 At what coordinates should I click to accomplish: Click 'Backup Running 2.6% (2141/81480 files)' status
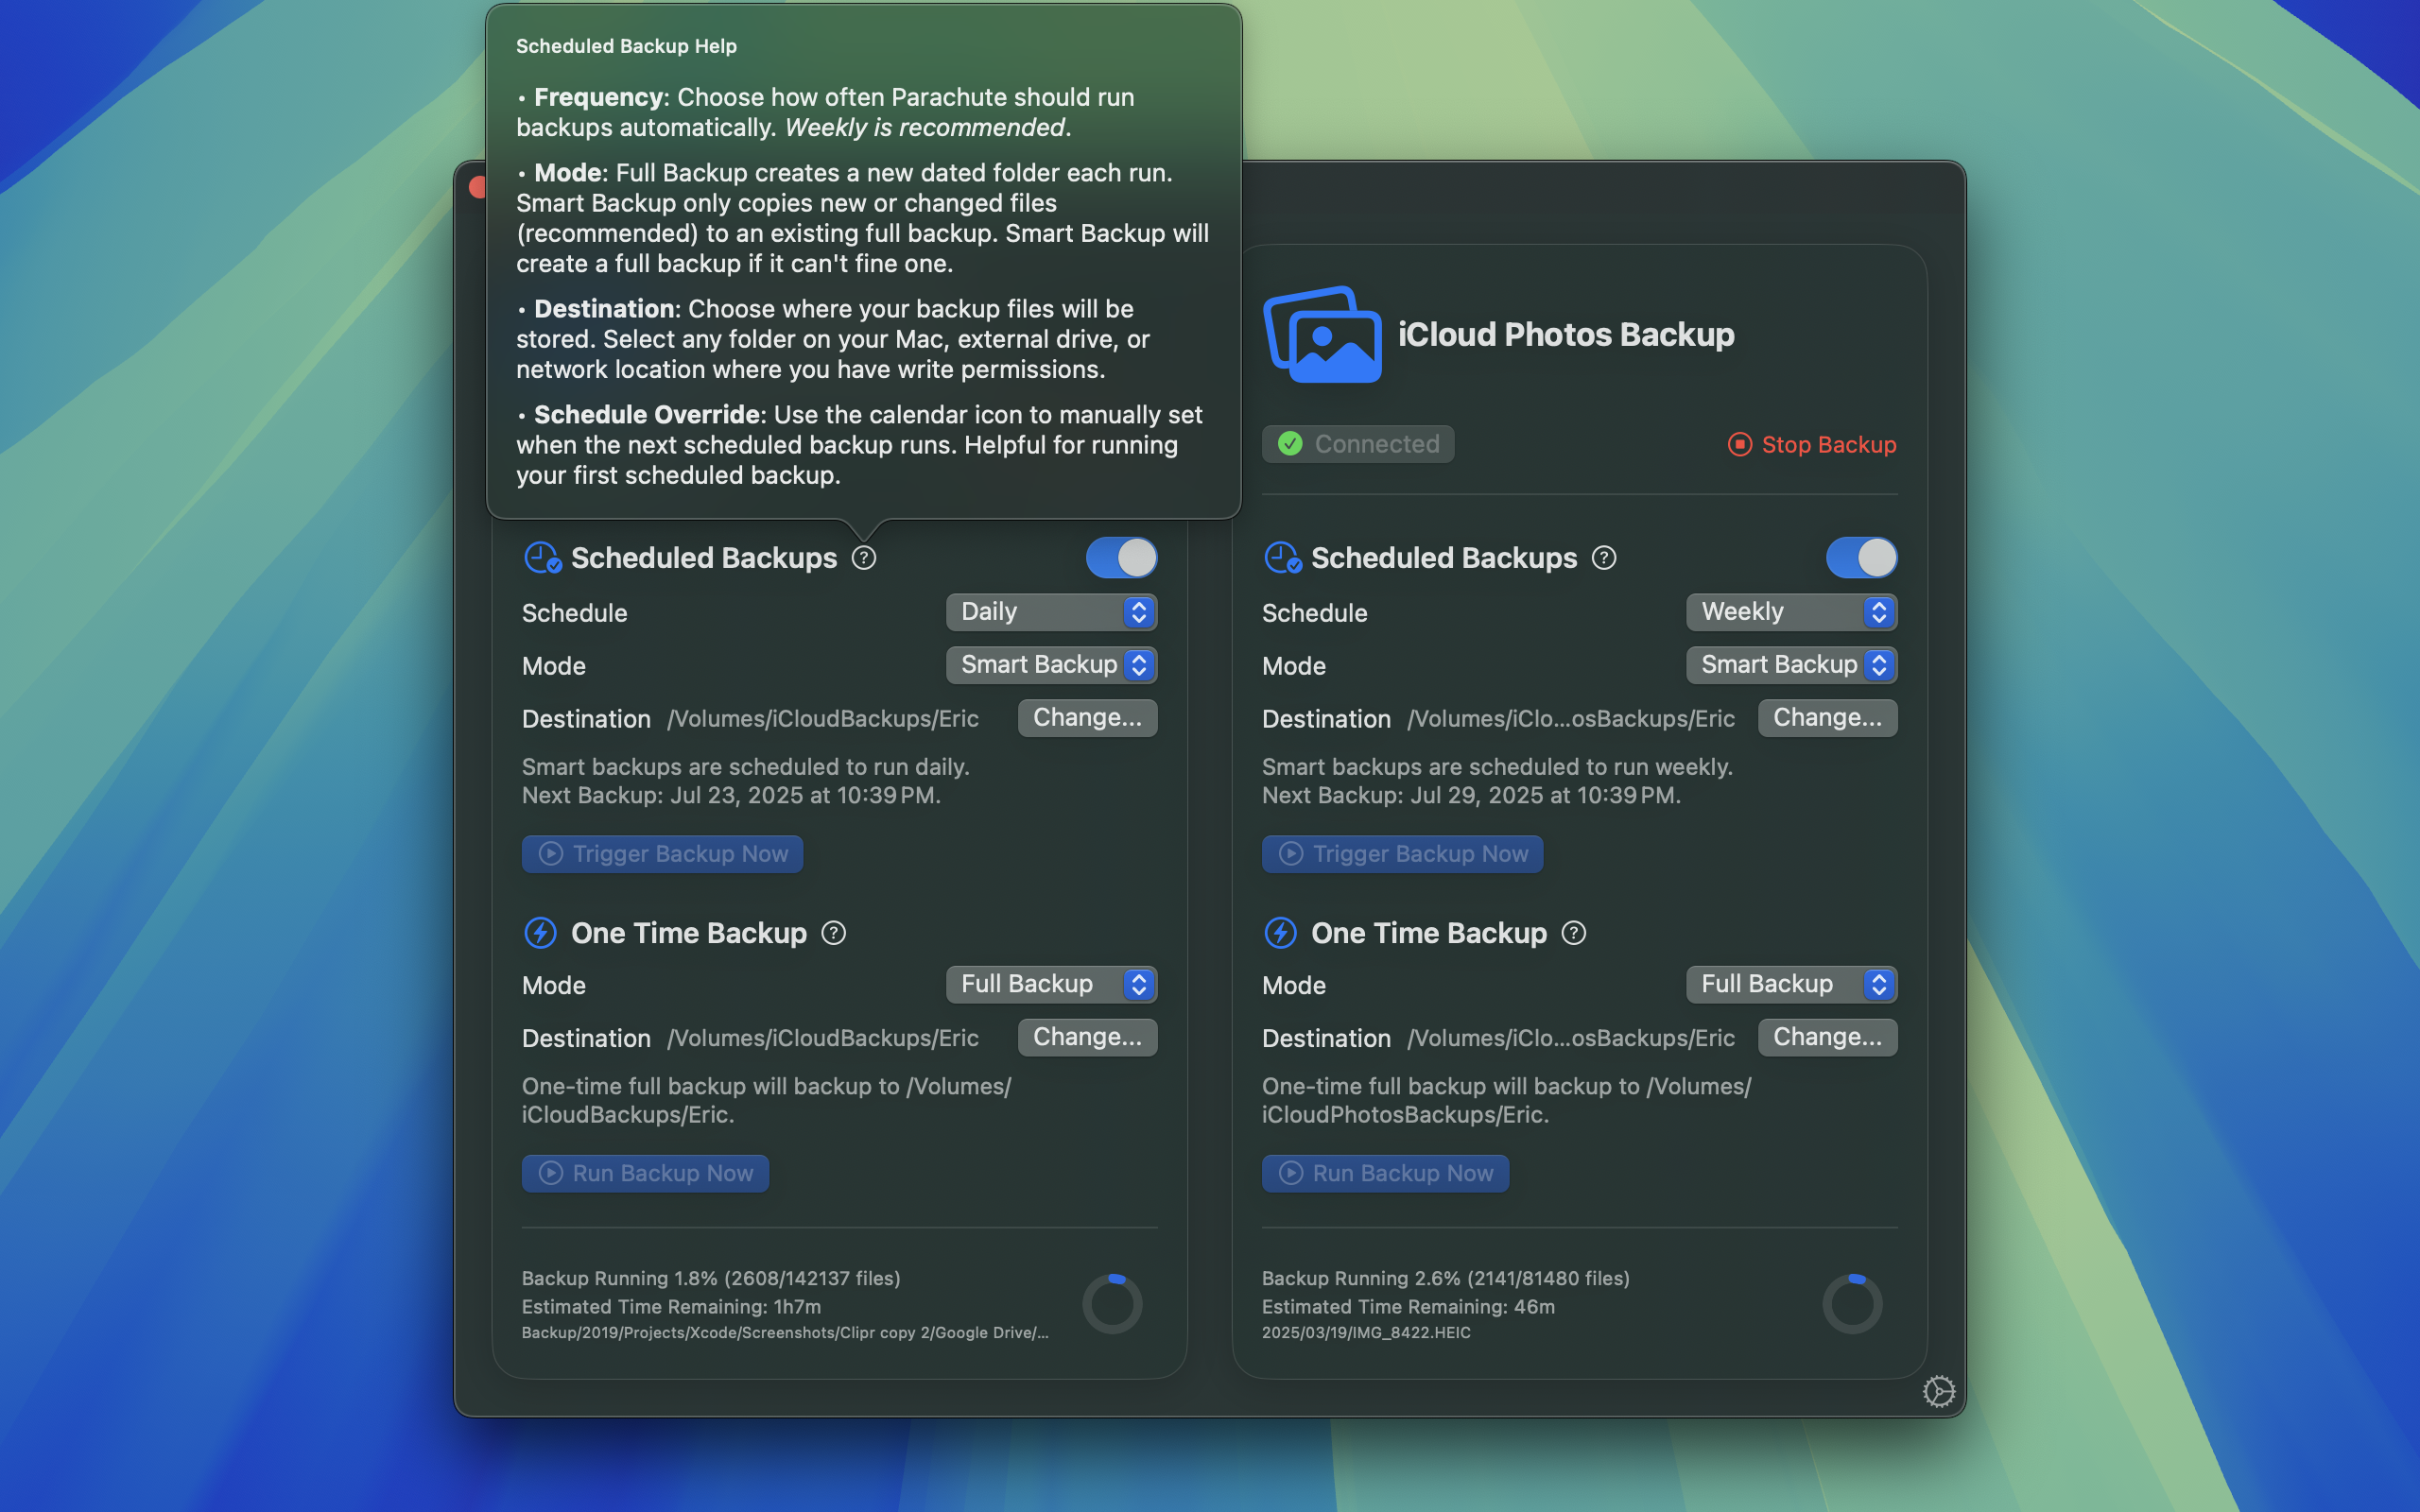(x=1446, y=1278)
